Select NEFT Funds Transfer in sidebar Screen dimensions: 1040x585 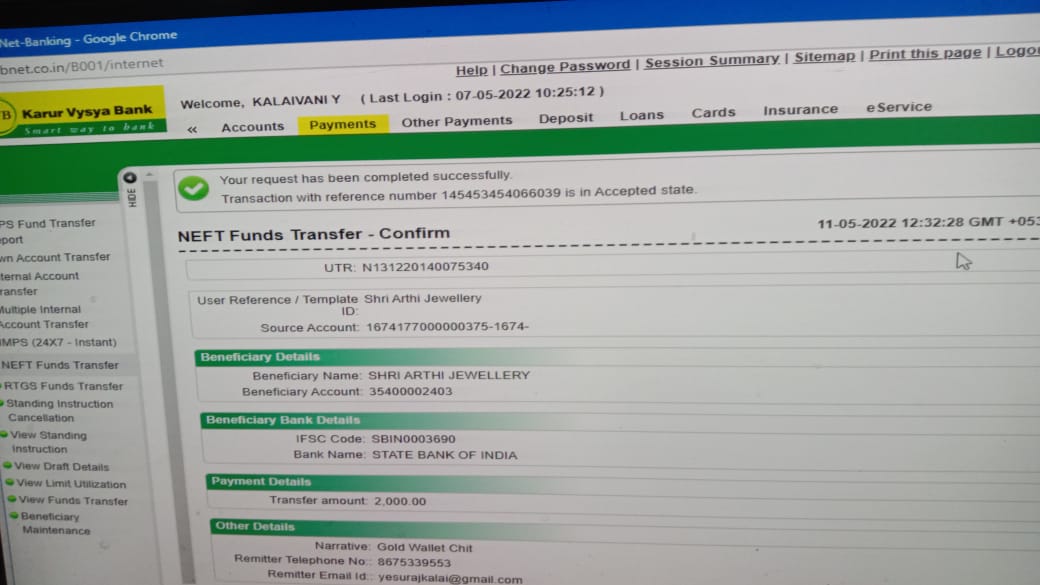click(x=60, y=365)
